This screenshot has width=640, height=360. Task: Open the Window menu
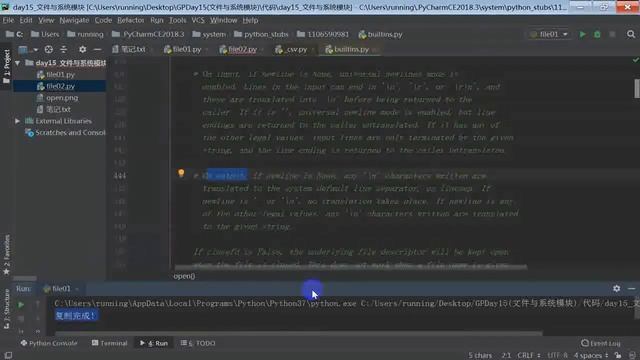pyautogui.click(x=224, y=20)
